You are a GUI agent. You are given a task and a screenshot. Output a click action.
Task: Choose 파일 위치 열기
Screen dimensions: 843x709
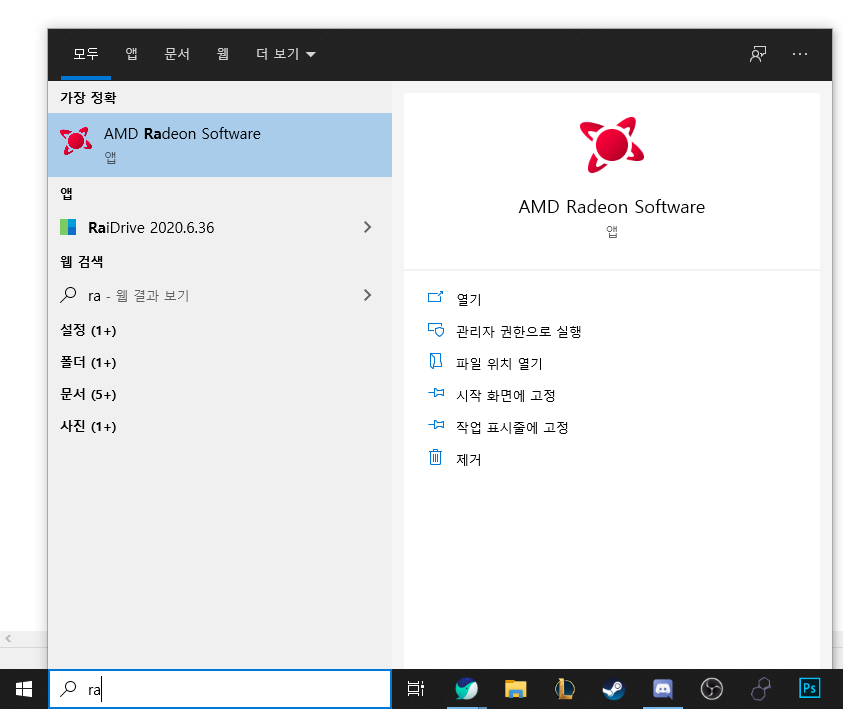[x=499, y=363]
